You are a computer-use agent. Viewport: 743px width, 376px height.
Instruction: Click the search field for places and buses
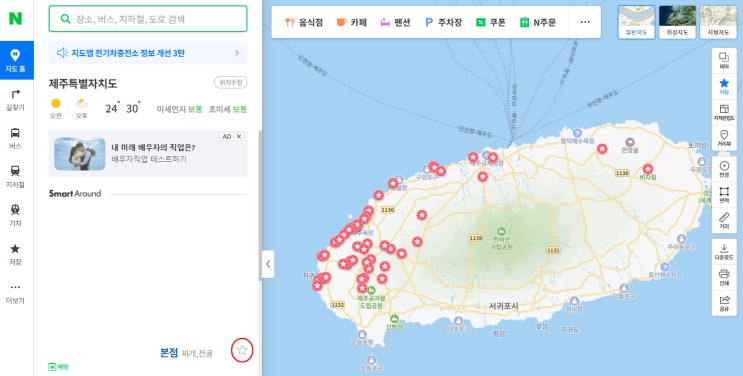(148, 19)
